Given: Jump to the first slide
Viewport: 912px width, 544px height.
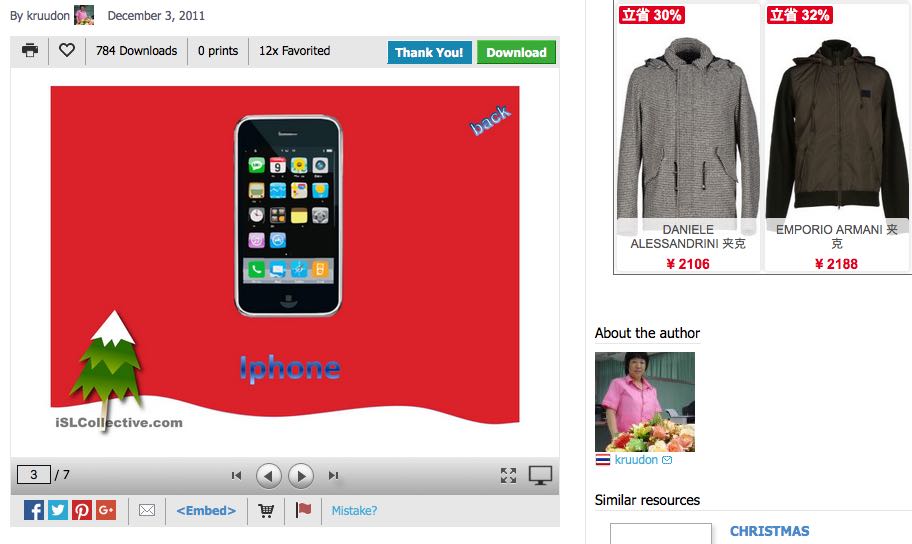Looking at the screenshot, I should coord(236,475).
